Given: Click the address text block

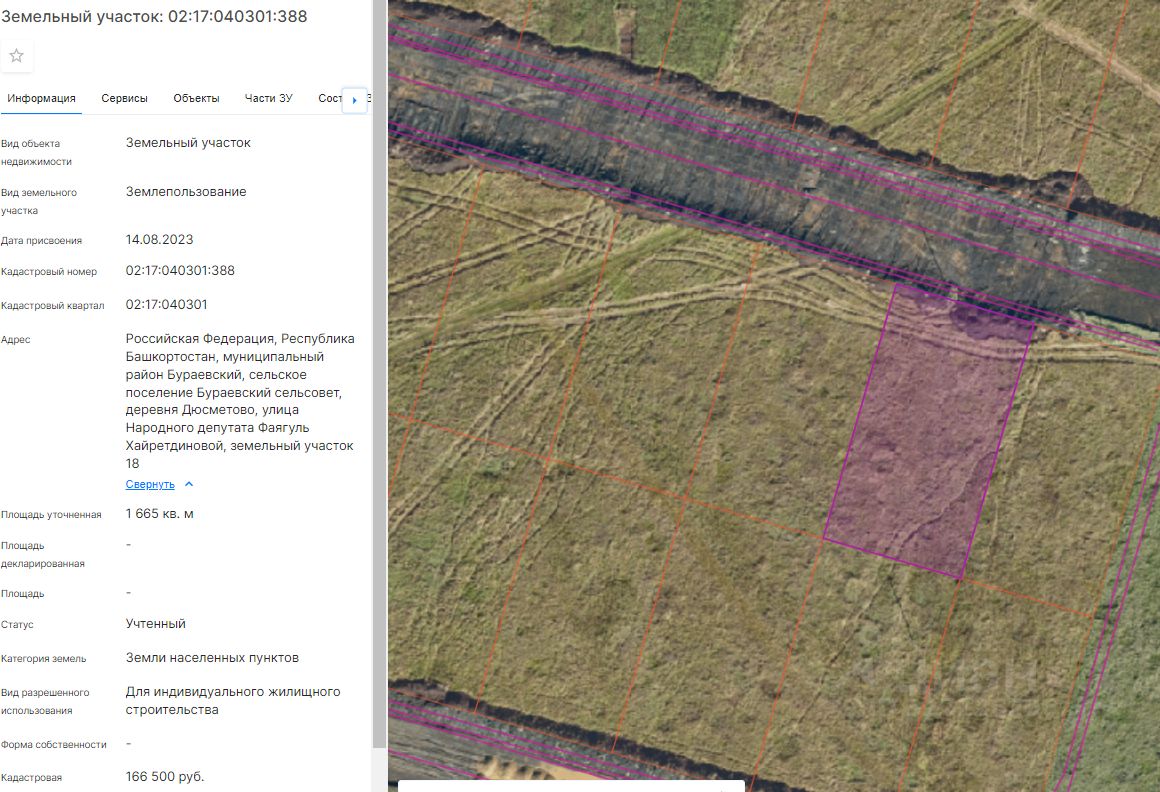Looking at the screenshot, I should click(240, 401).
